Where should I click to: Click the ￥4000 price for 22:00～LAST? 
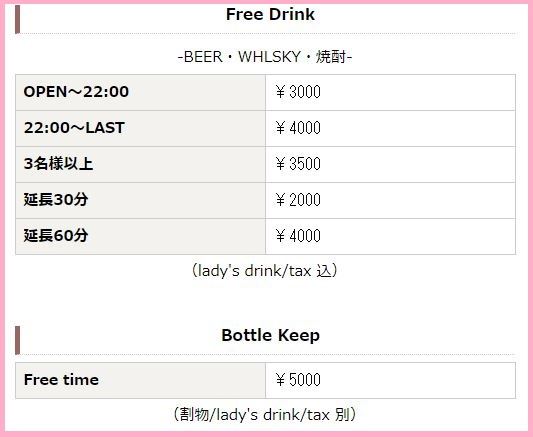coord(298,128)
